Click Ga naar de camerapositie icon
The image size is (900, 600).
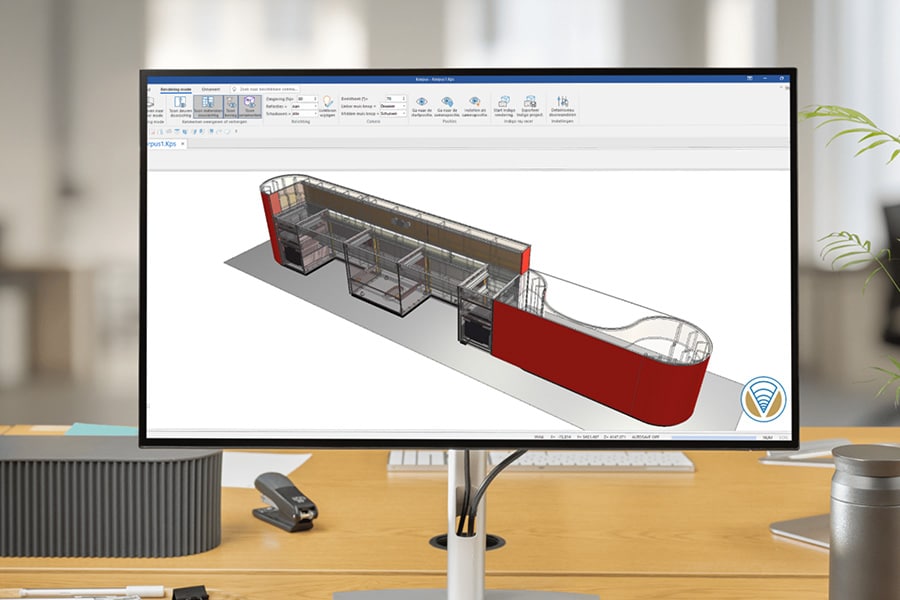447,102
